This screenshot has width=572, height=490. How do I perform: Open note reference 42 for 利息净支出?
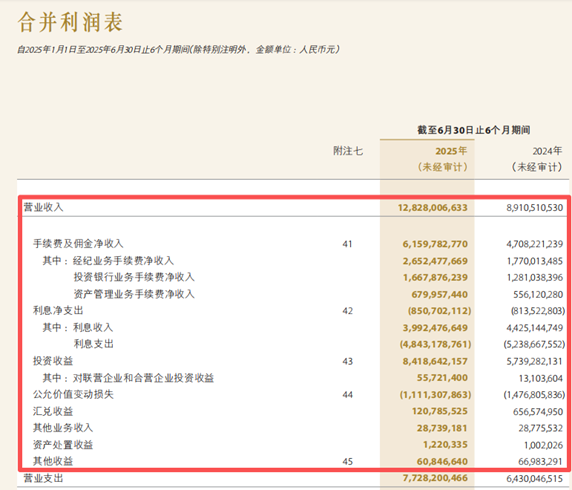tap(348, 311)
